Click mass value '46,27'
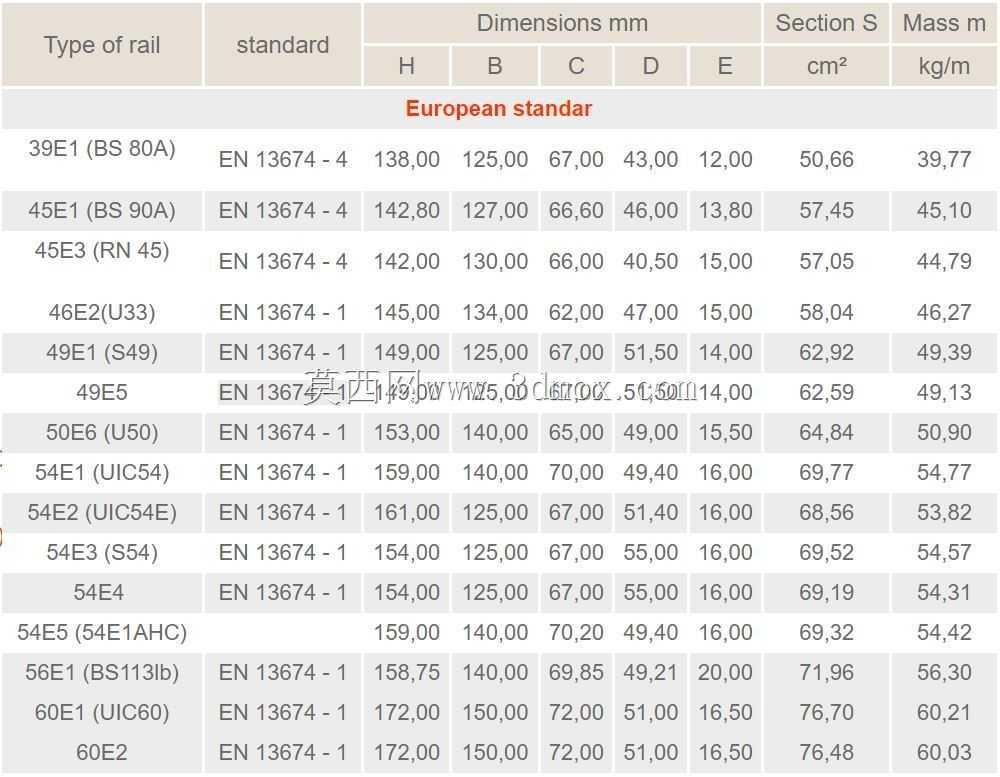Viewport: 1000px width, 777px height. [944, 312]
